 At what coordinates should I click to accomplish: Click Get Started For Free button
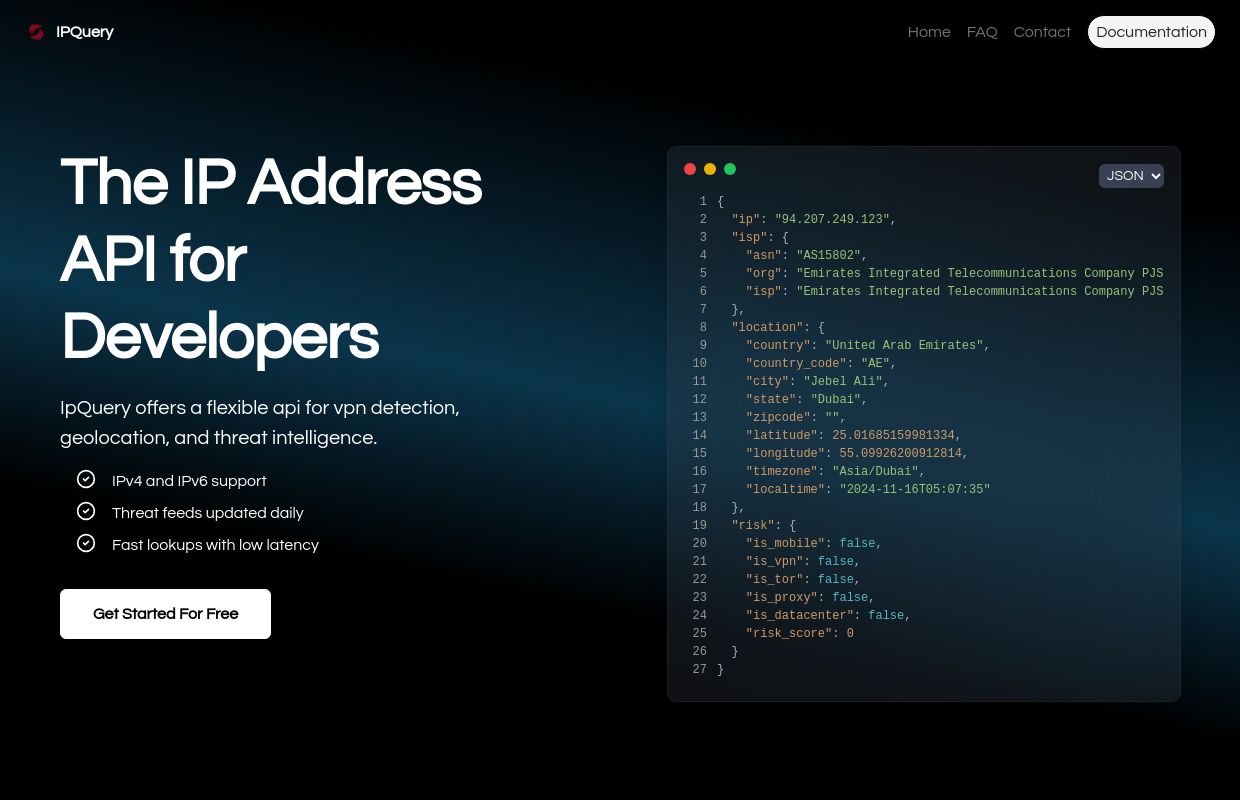165,614
